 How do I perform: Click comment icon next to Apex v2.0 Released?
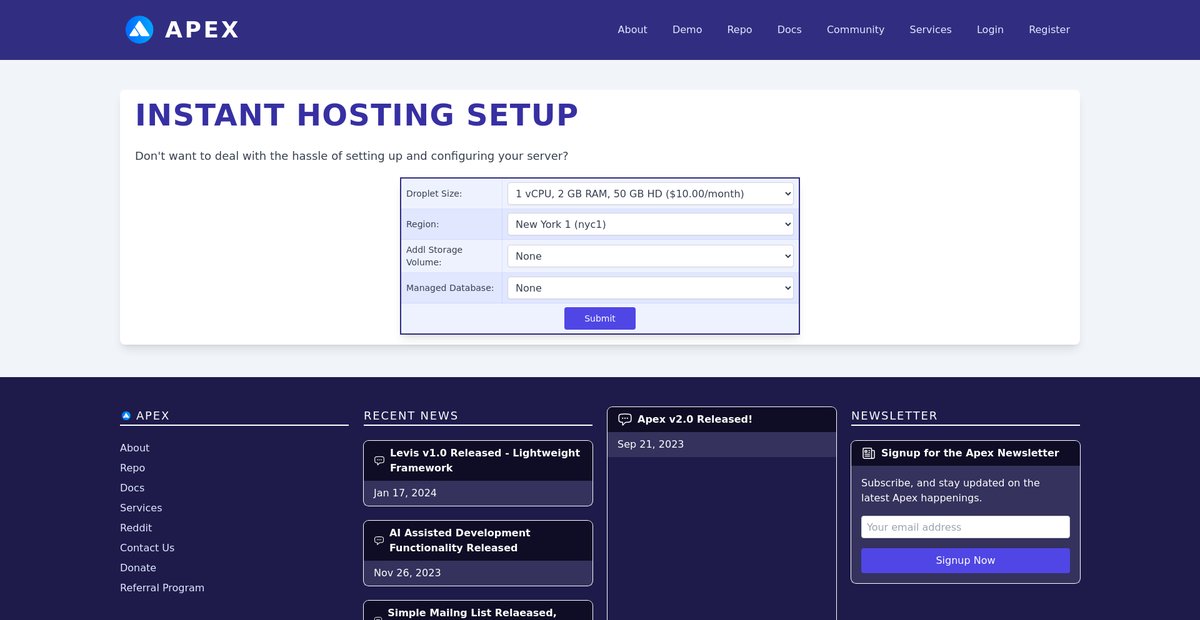(625, 420)
